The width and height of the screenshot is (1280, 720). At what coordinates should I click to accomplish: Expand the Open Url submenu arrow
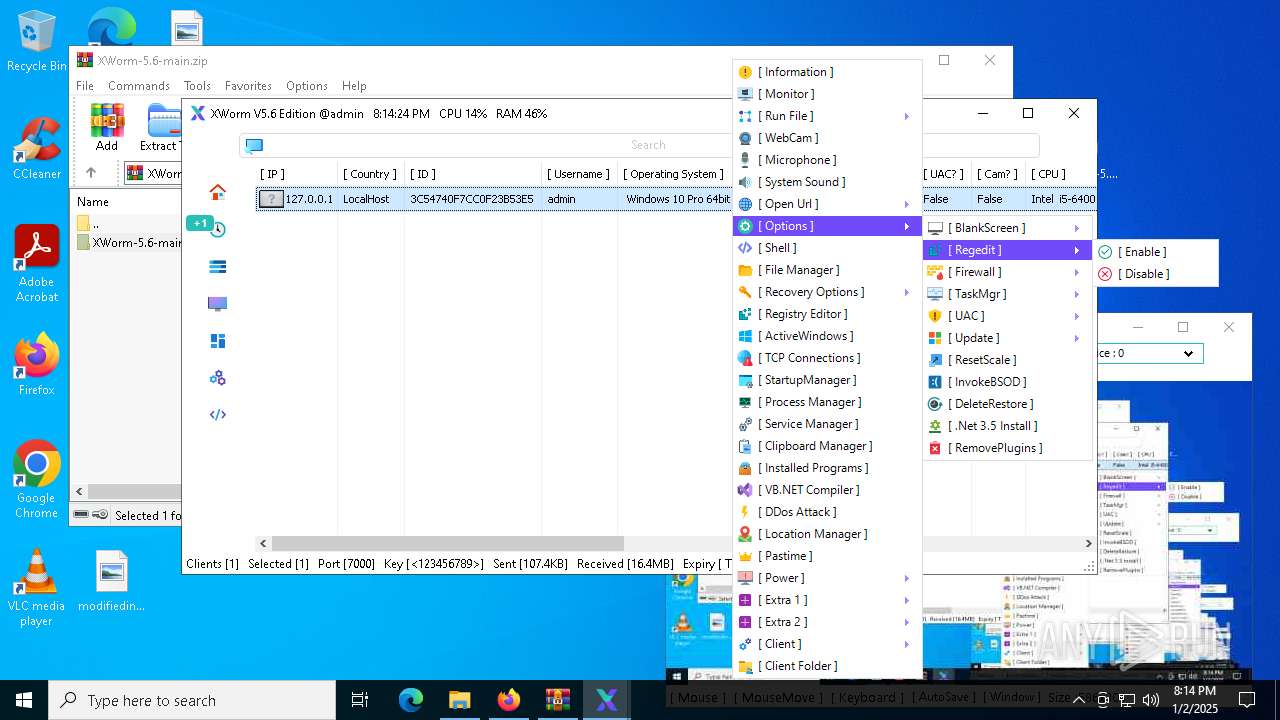coord(907,204)
